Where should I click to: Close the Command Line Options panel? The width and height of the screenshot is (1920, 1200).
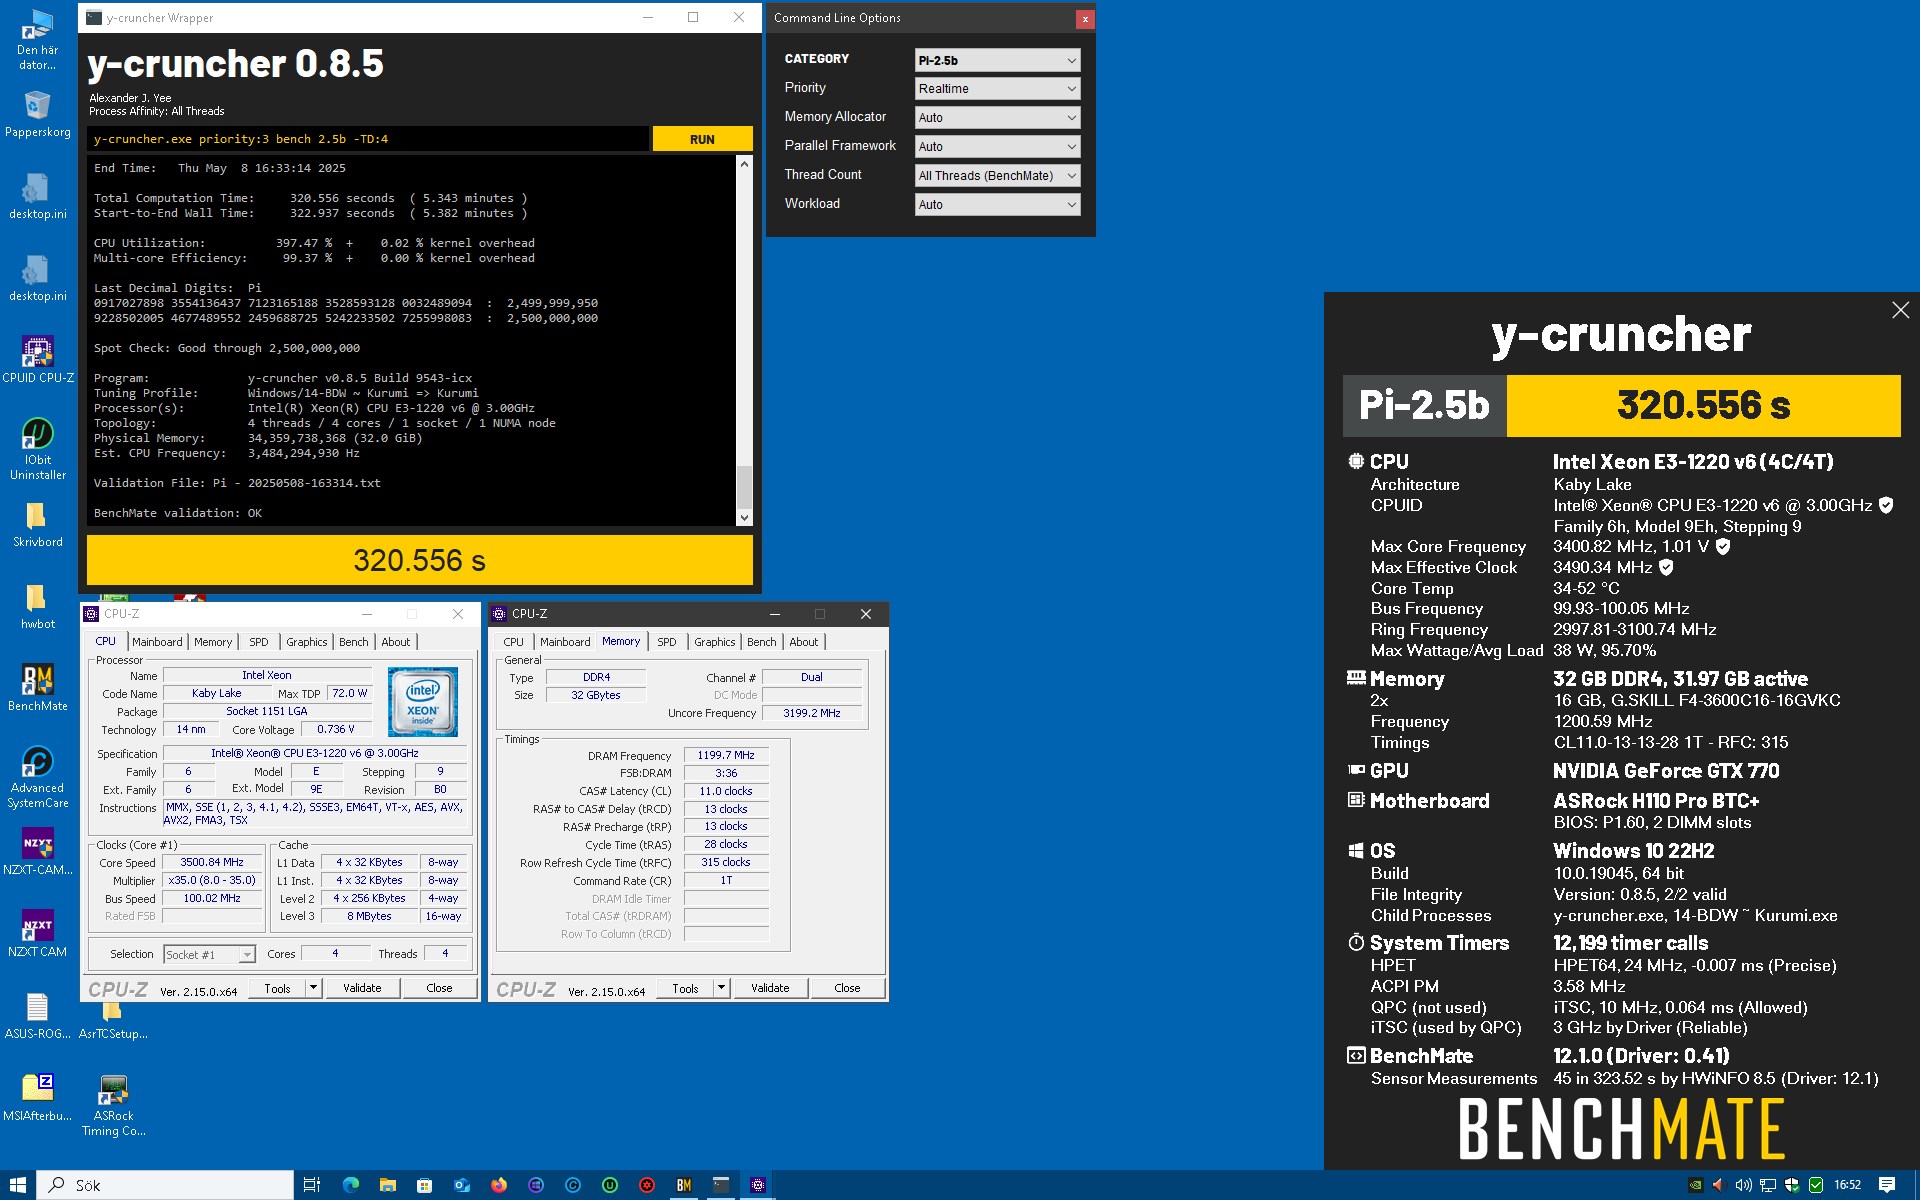(1085, 19)
